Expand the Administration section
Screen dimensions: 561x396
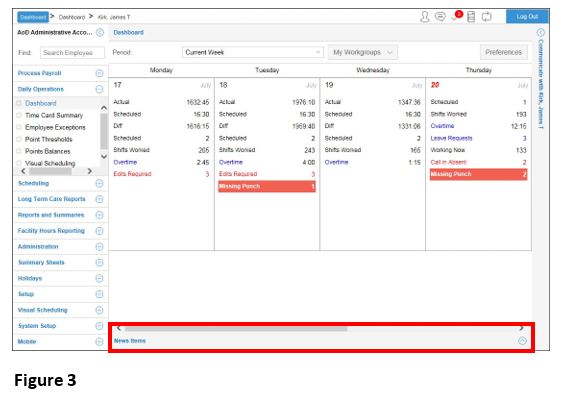coord(99,246)
